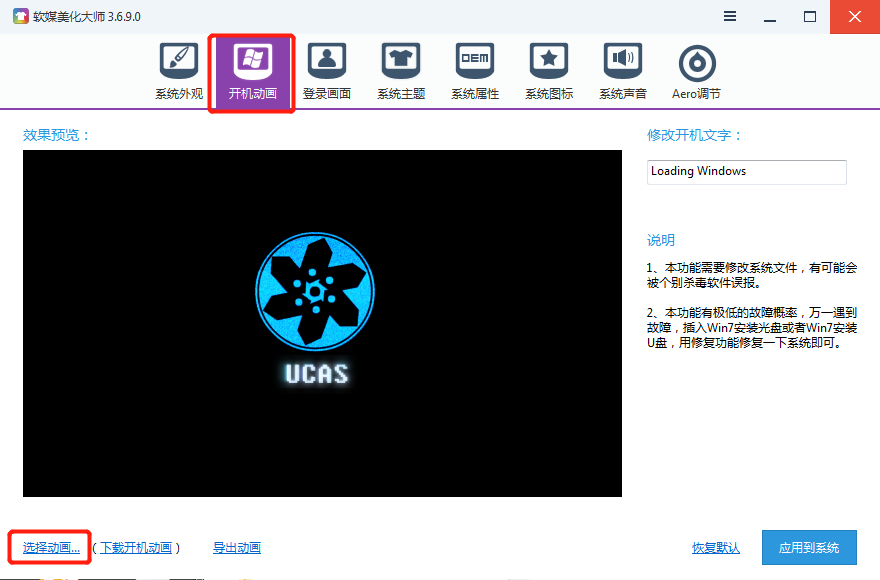The height and width of the screenshot is (580, 880).
Task: Maximize the application window
Action: [809, 17]
